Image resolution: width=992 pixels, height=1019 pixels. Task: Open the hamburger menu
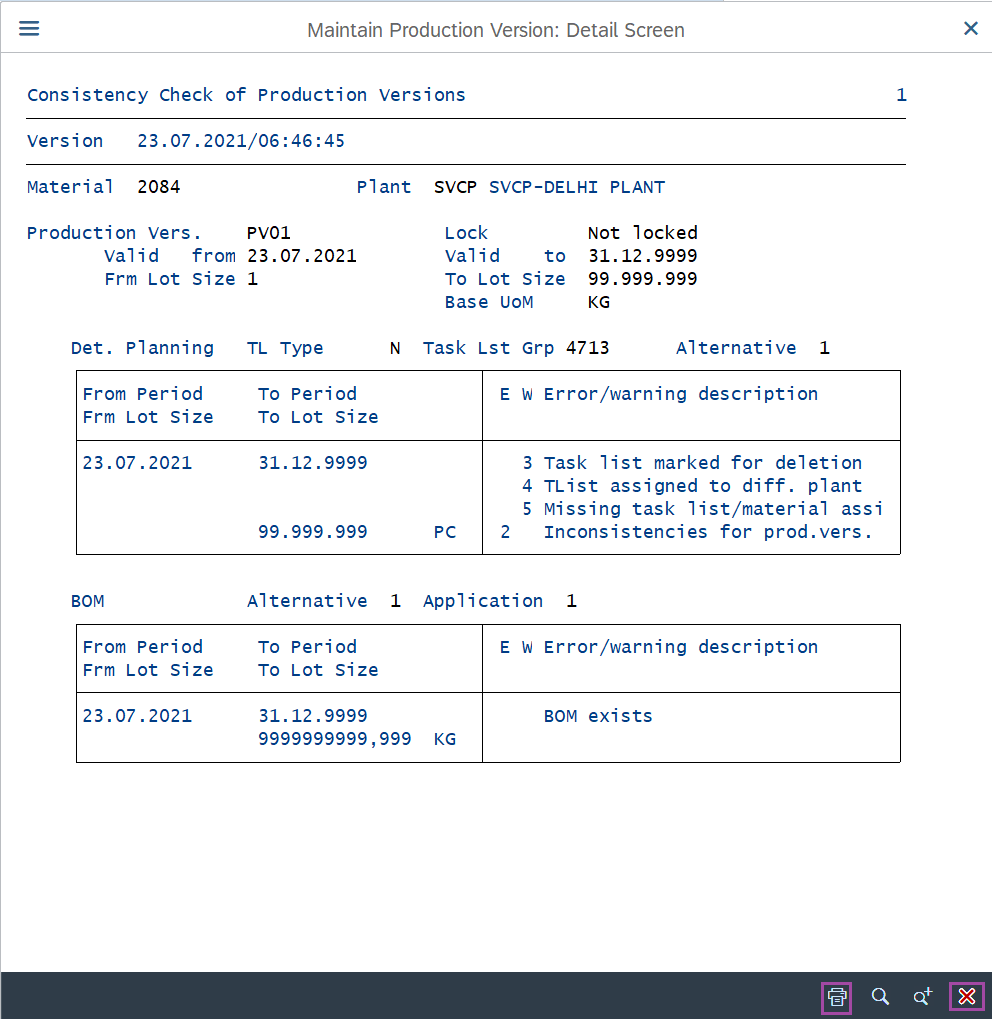point(28,28)
